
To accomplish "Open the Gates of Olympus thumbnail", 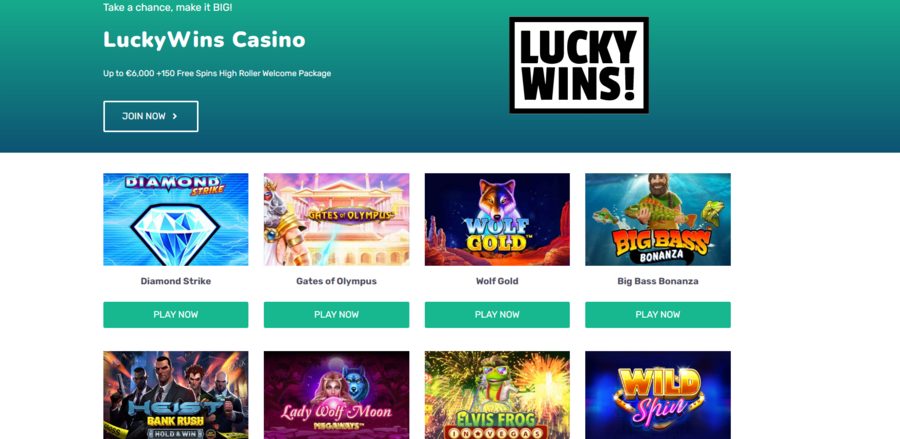I will pos(336,219).
